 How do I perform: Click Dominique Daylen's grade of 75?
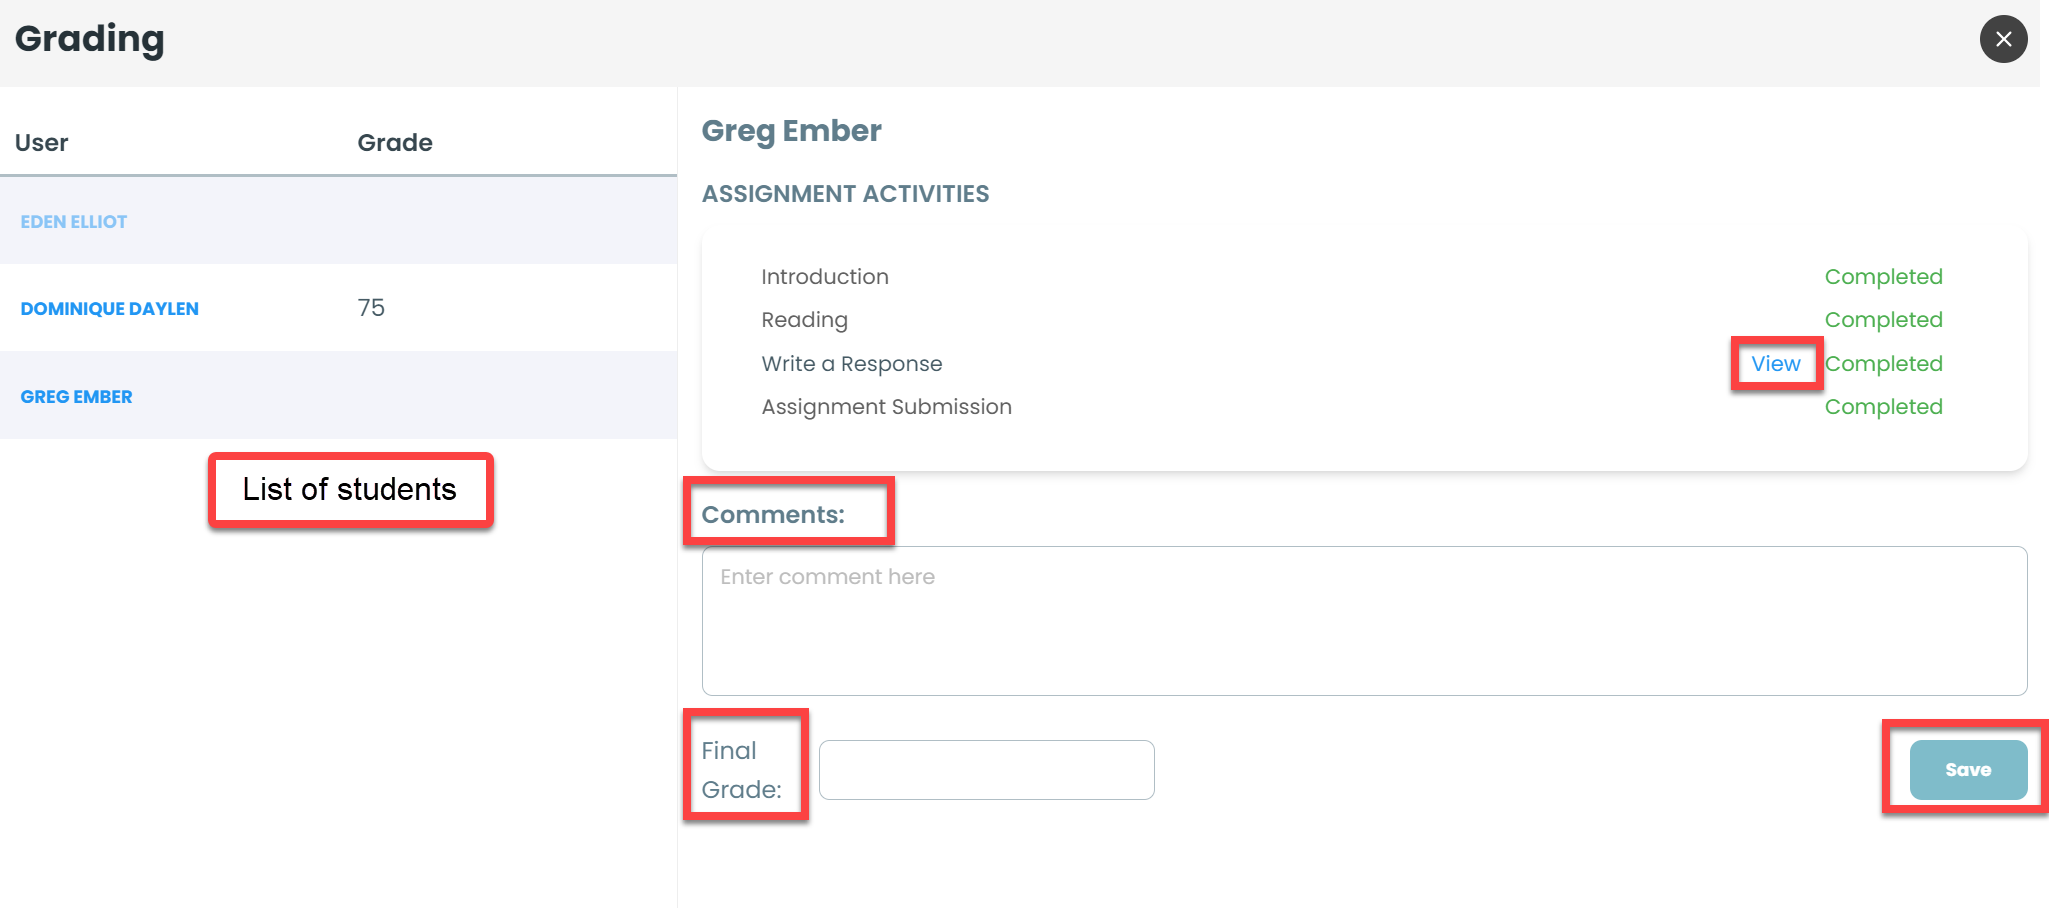371,308
